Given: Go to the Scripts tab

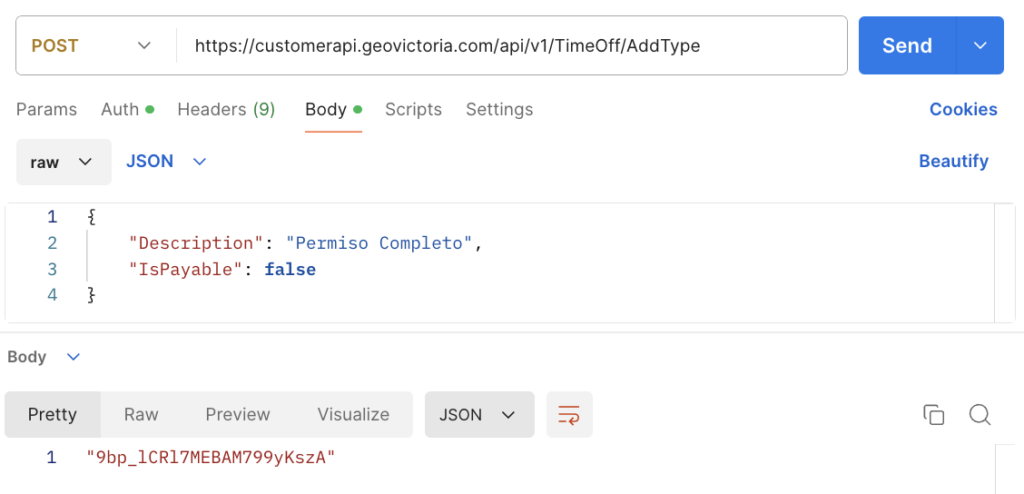Looking at the screenshot, I should coord(413,110).
